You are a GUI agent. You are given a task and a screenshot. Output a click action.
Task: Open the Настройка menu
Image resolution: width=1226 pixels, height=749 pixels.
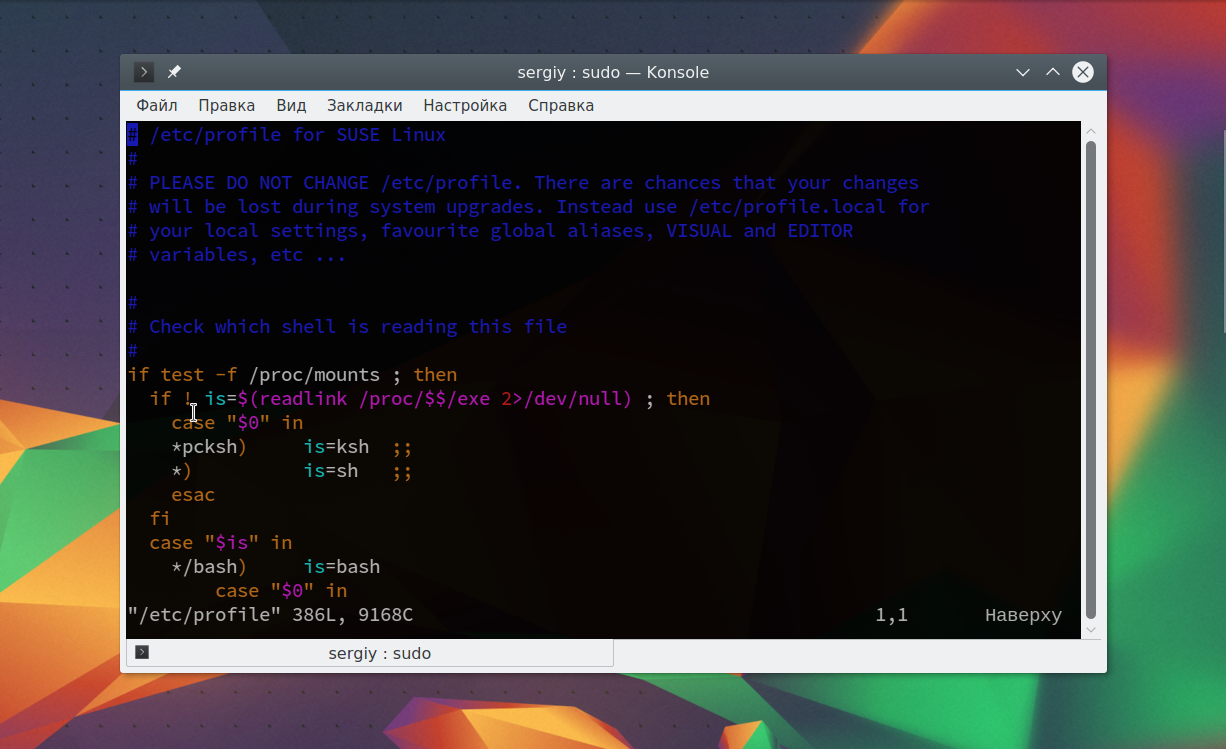coord(465,104)
